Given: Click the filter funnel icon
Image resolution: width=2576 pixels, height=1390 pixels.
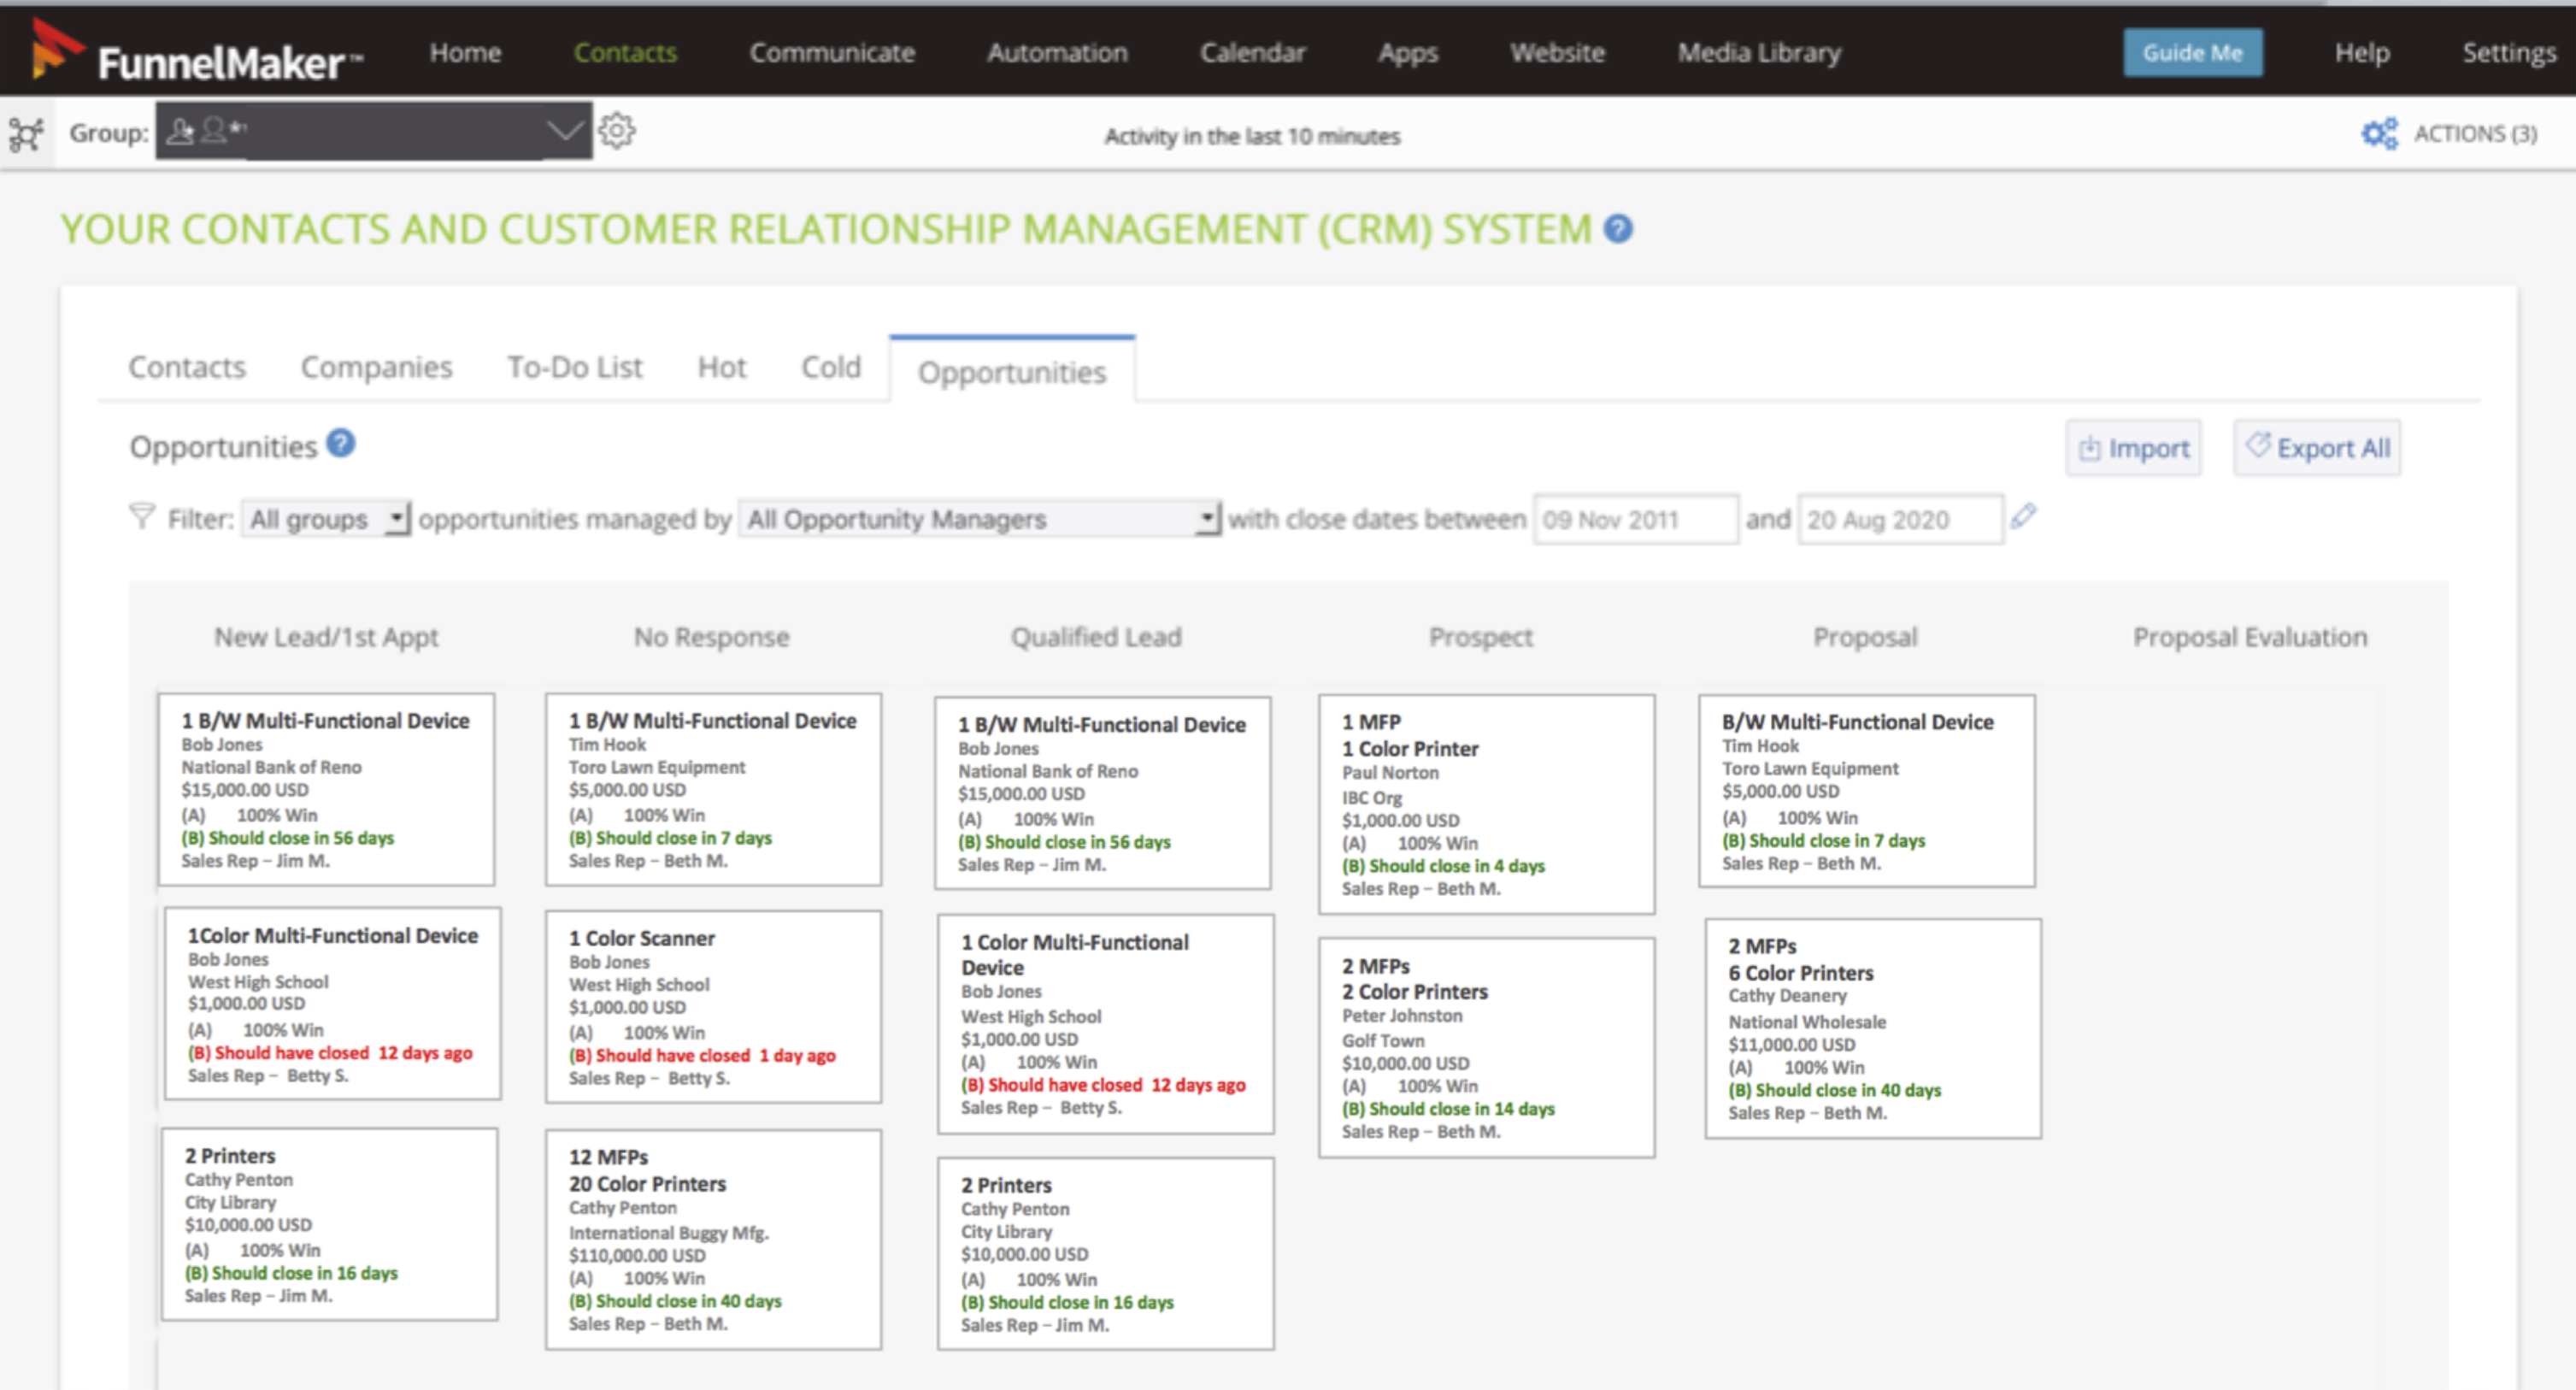Looking at the screenshot, I should 142,517.
